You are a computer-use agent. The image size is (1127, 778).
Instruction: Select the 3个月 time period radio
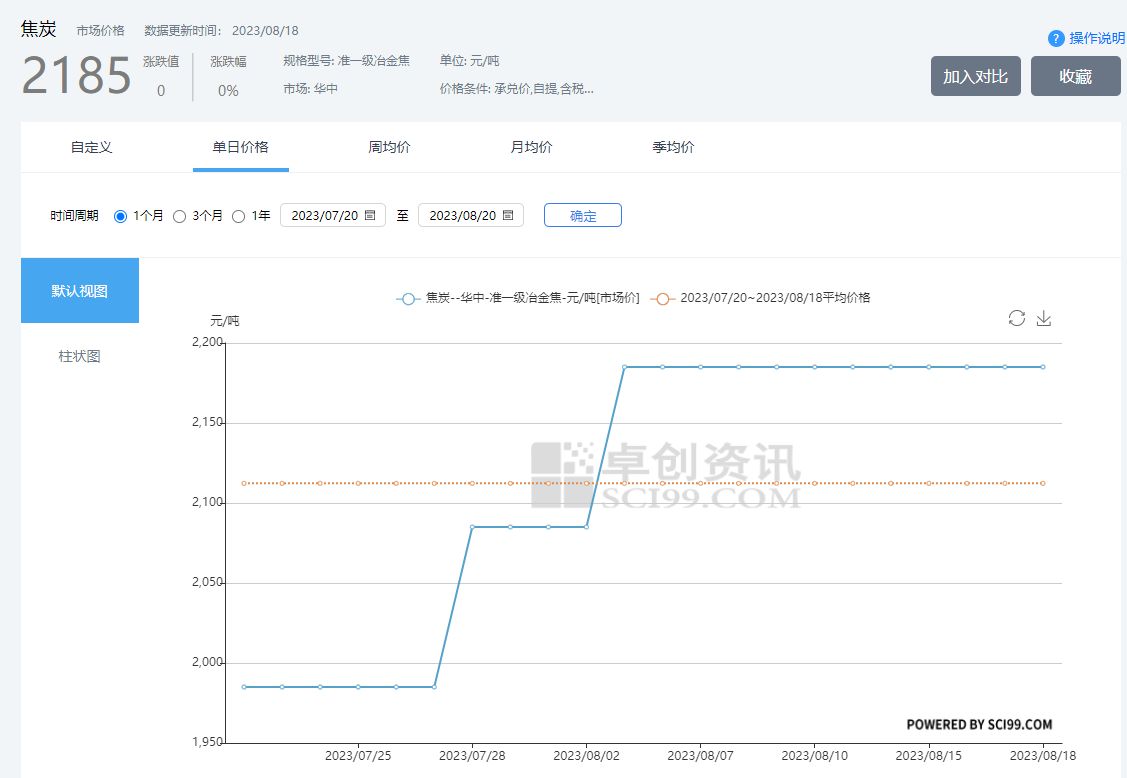click(x=179, y=215)
